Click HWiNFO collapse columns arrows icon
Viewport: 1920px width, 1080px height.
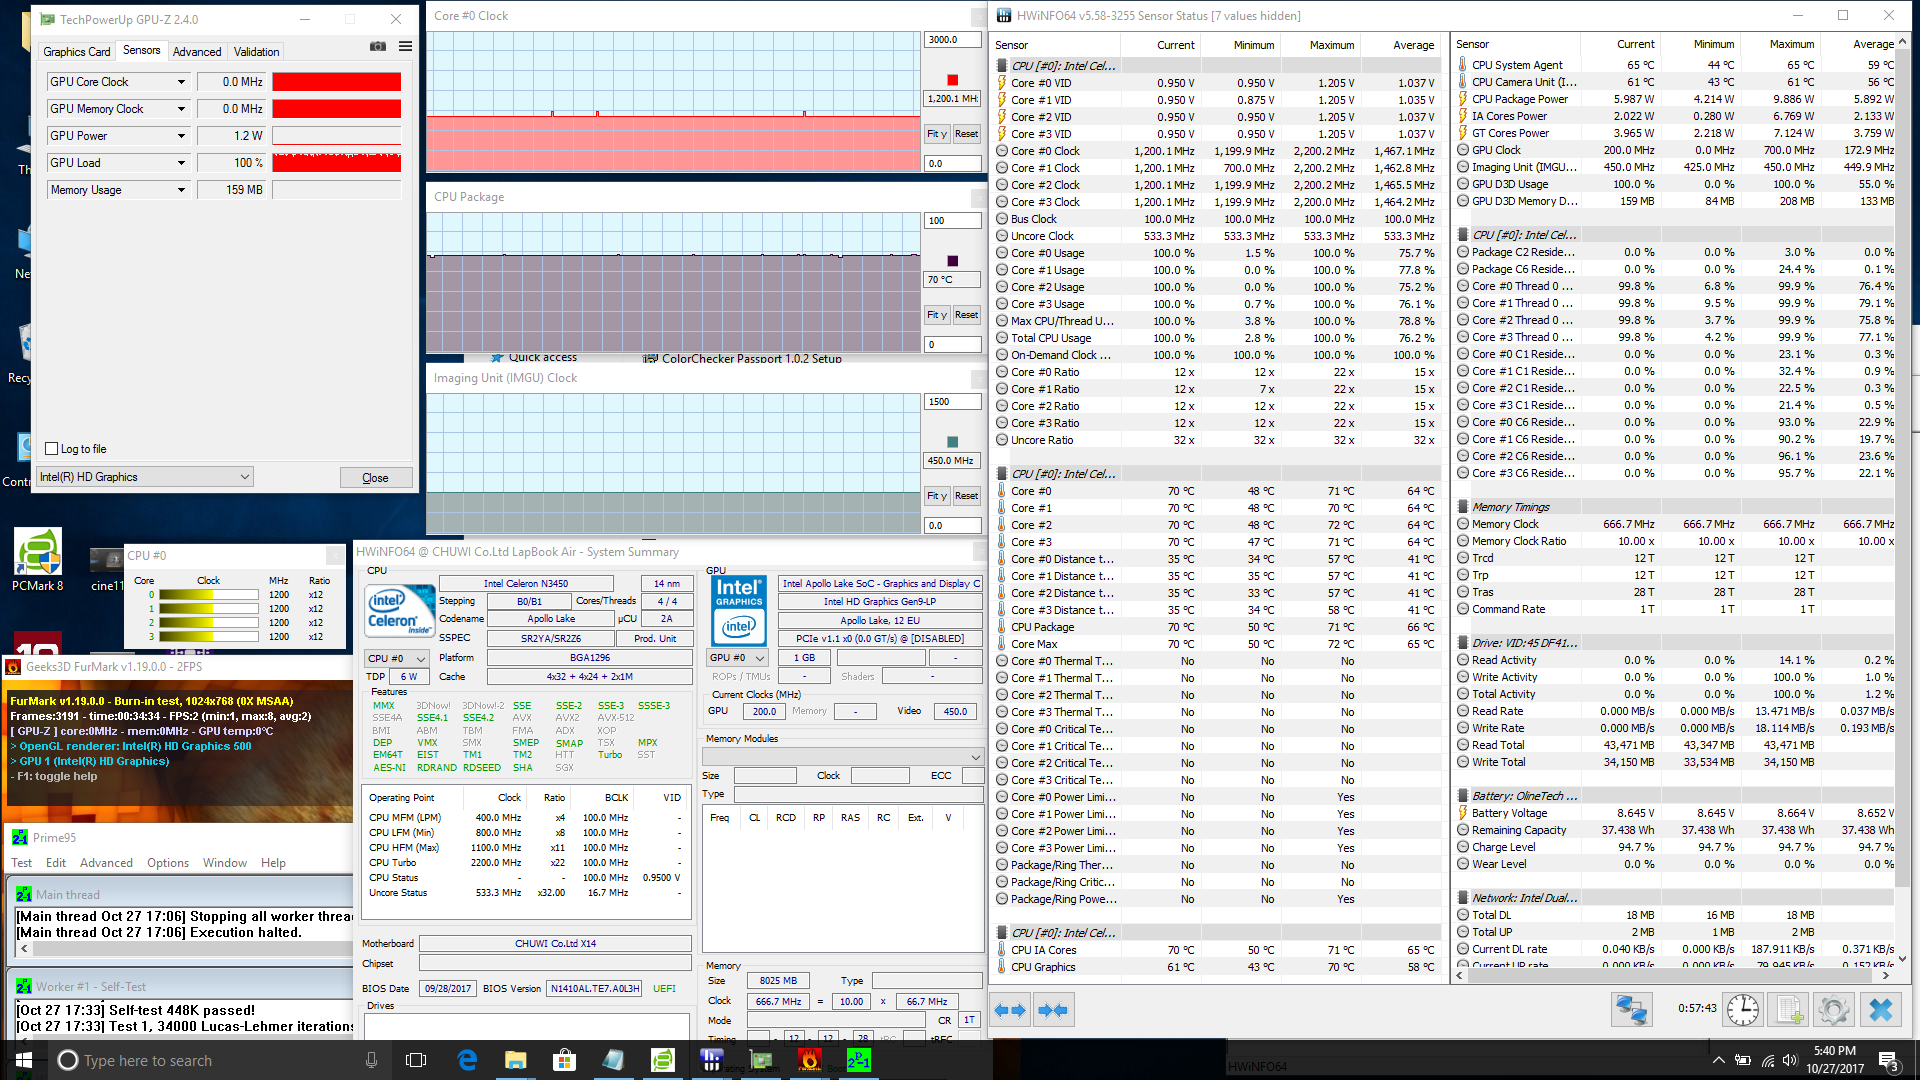click(x=1053, y=1010)
